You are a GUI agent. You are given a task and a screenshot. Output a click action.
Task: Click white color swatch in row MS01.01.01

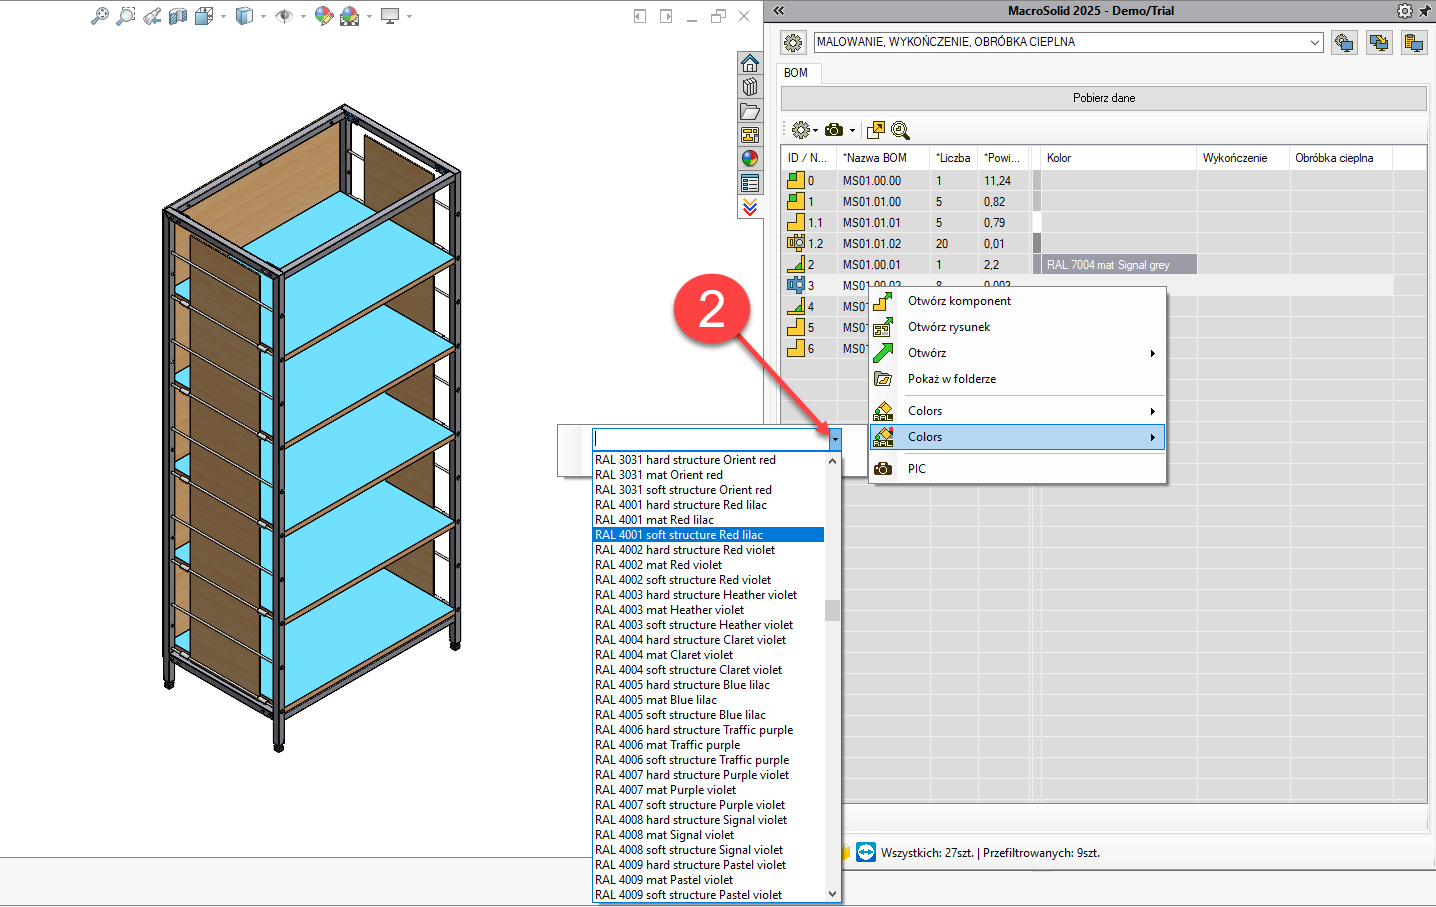1037,222
